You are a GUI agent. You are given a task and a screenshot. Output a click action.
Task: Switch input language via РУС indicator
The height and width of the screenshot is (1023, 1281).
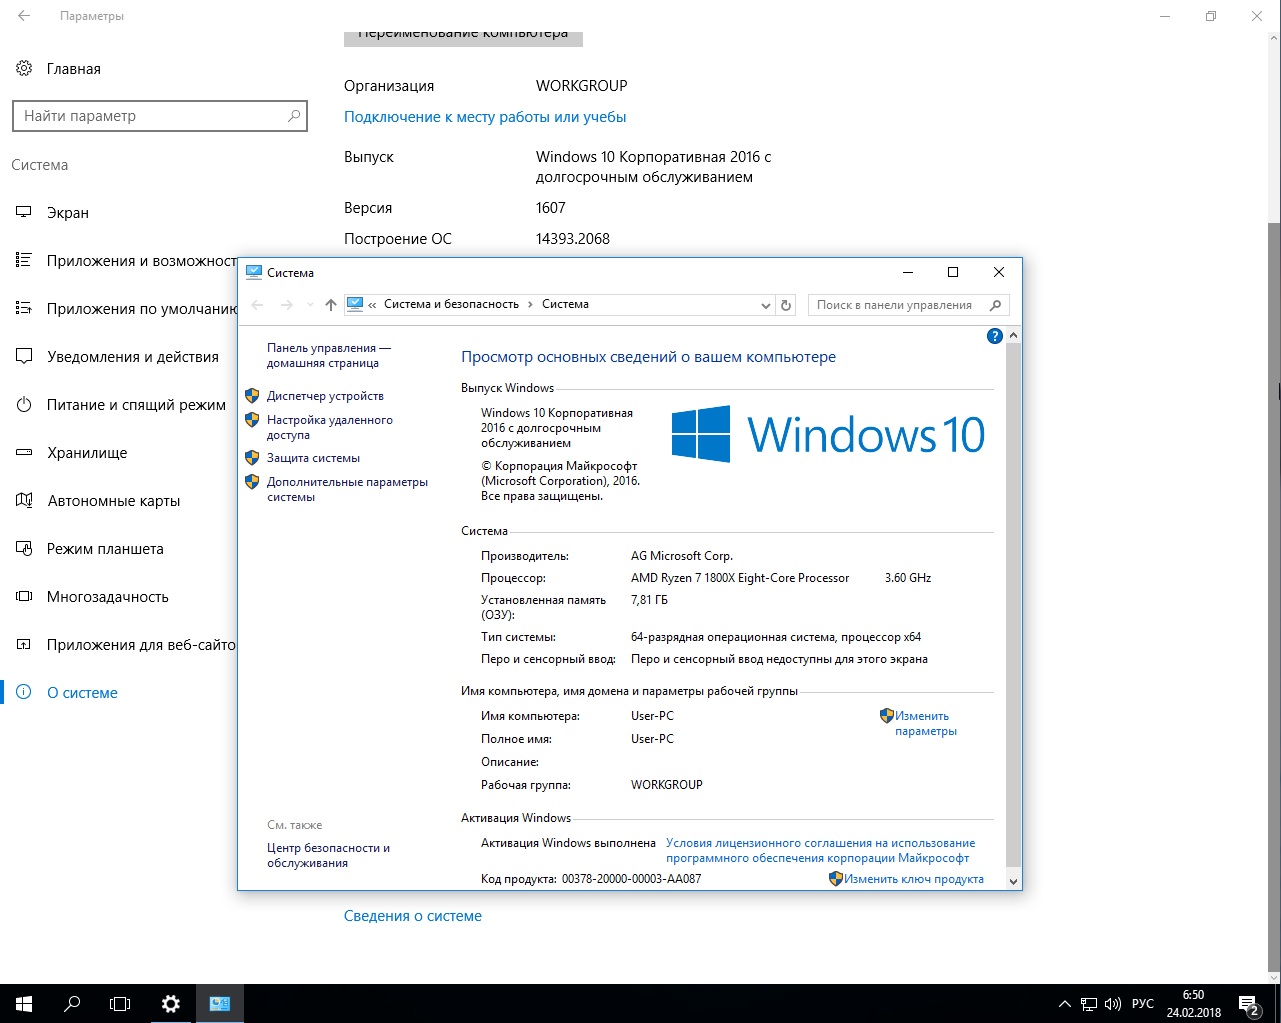pos(1143,1004)
